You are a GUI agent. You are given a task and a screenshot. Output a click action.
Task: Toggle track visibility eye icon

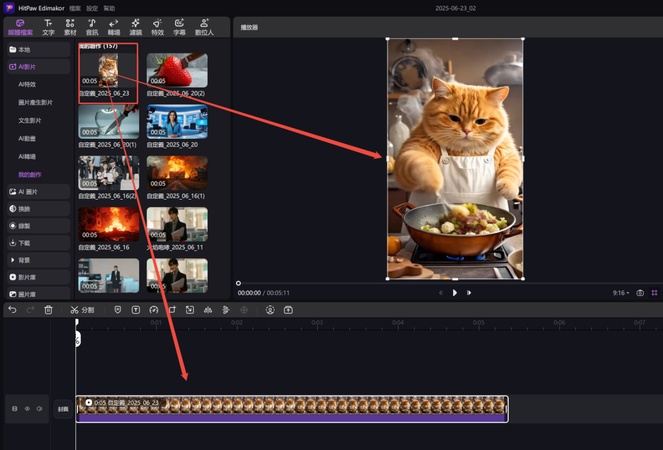pyautogui.click(x=27, y=409)
